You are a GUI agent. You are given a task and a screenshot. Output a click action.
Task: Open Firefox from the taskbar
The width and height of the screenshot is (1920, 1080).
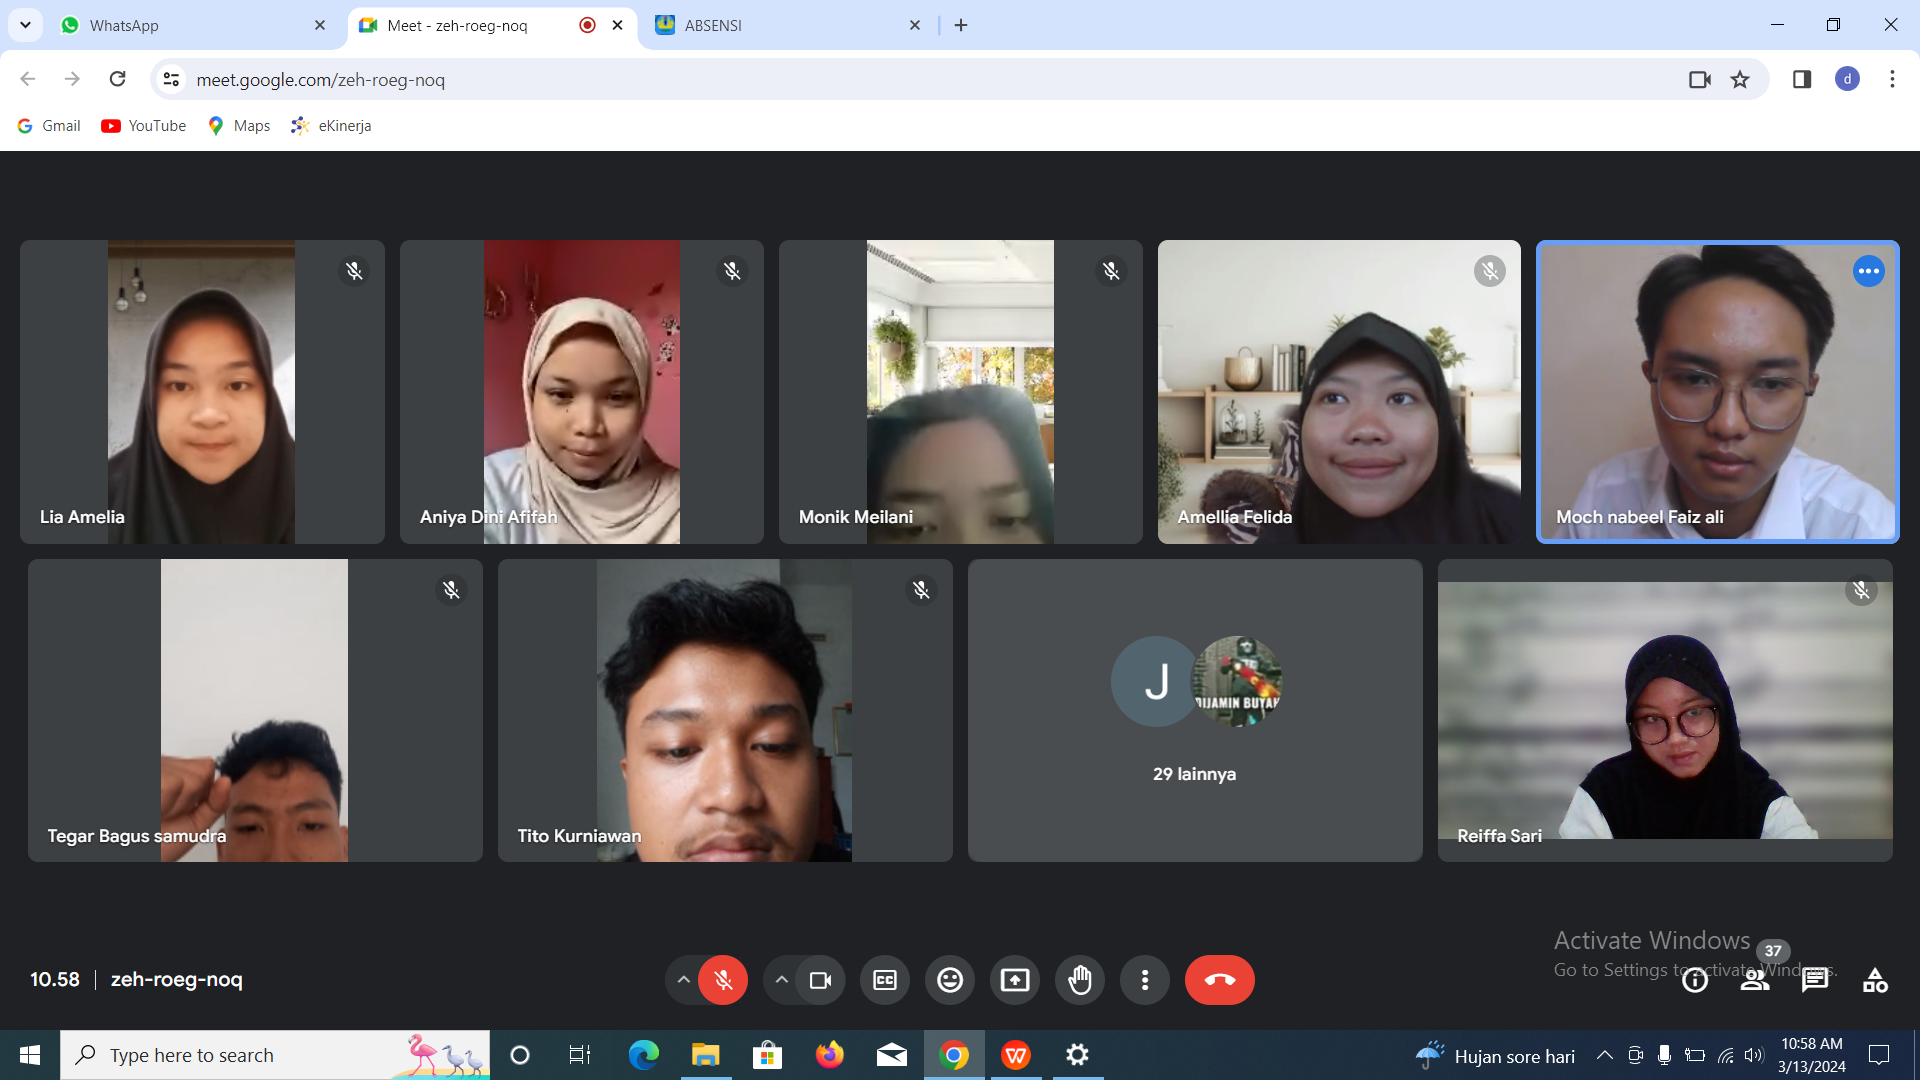tap(829, 1055)
